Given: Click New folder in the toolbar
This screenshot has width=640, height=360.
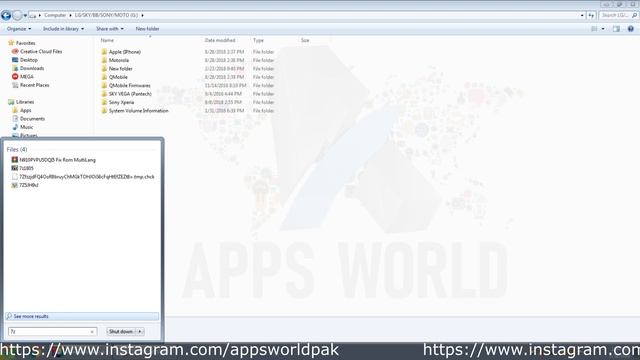Looking at the screenshot, I should coord(147,29).
